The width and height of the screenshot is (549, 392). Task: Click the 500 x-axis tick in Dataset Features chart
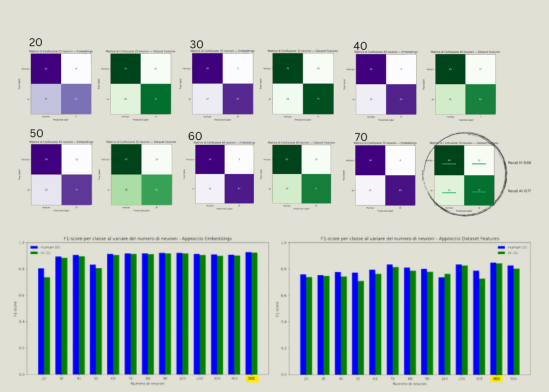pyautogui.click(x=514, y=379)
